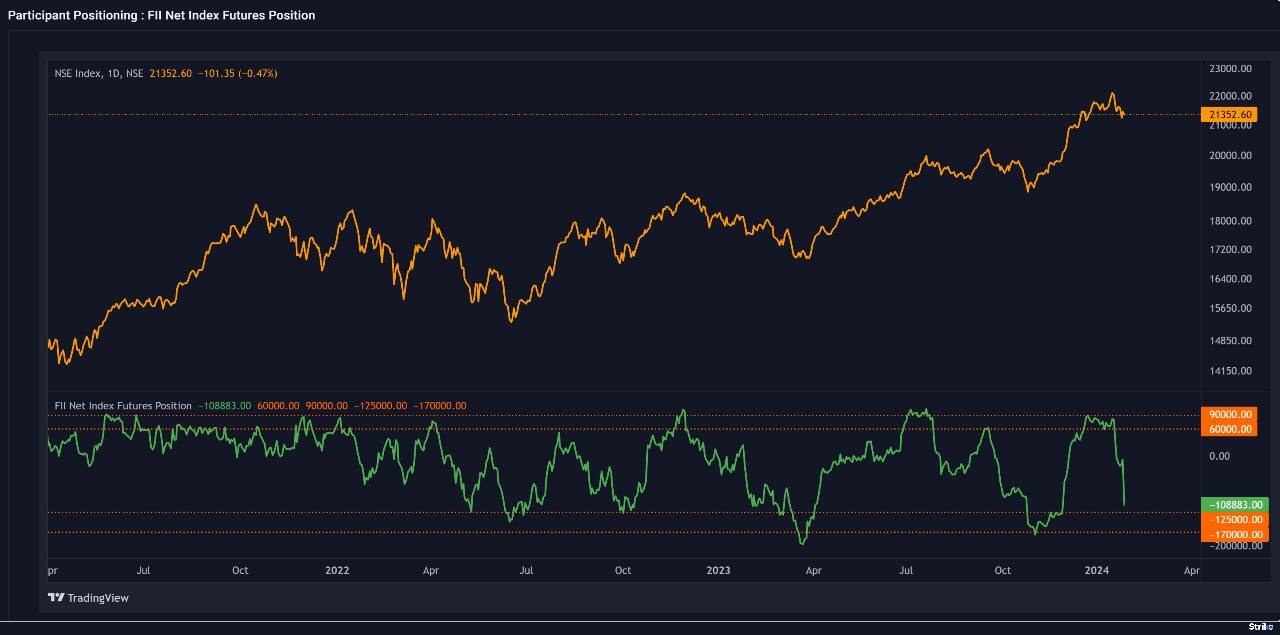
Task: Click the orange 90000.00 level tag
Action: 1232,414
